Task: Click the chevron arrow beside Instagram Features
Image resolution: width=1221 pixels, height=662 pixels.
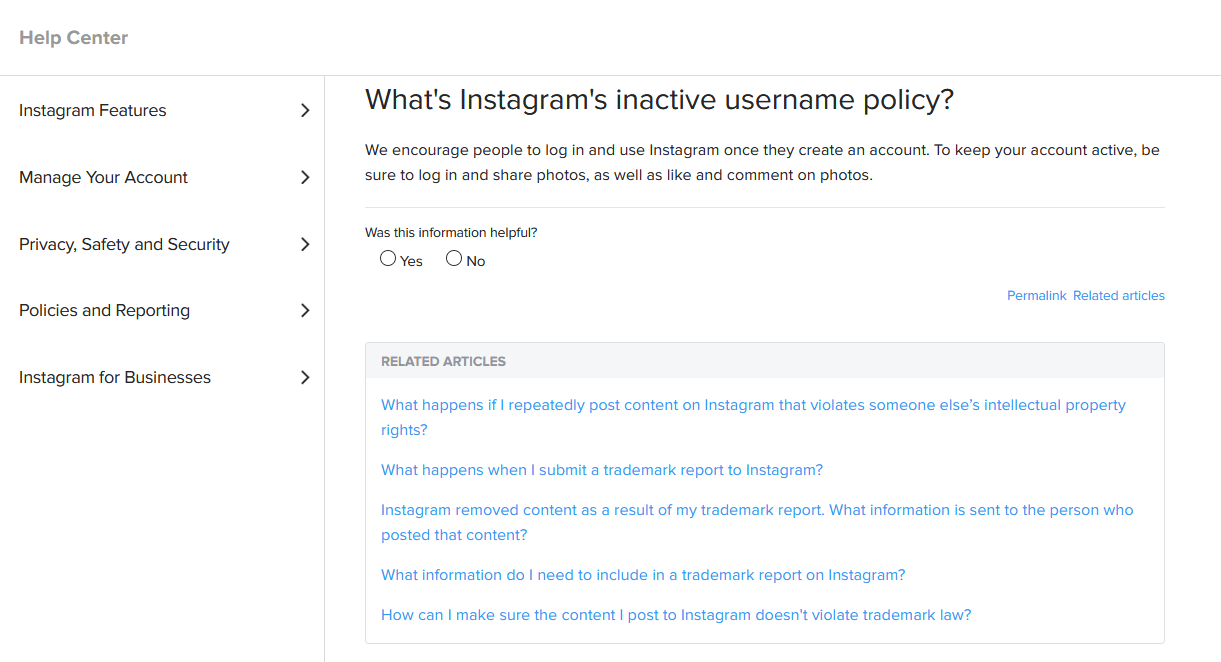Action: 306,111
